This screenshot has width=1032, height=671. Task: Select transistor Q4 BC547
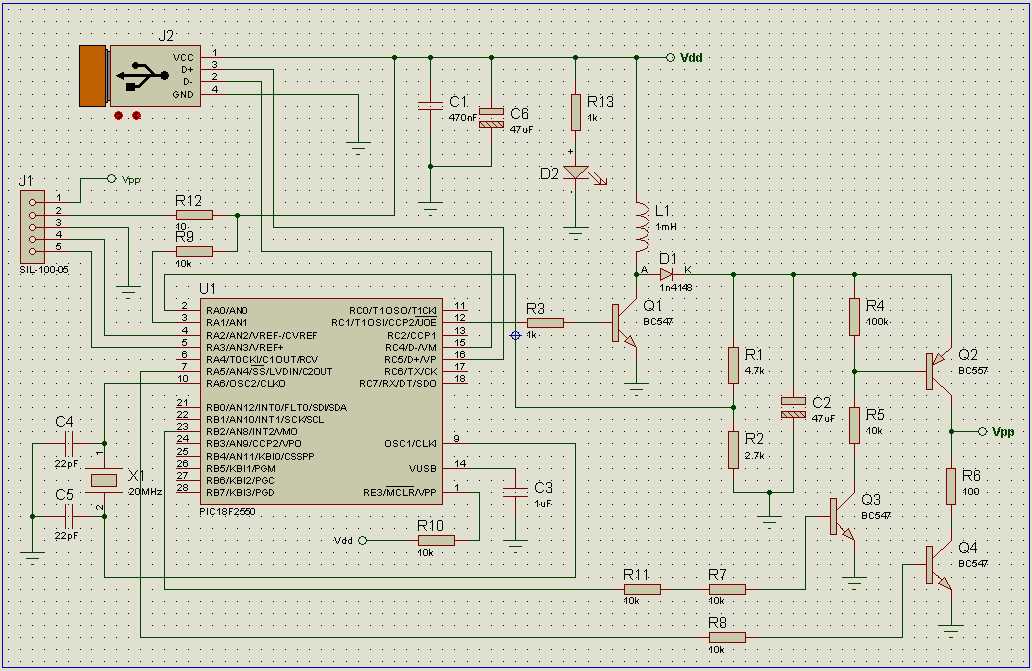tap(939, 565)
